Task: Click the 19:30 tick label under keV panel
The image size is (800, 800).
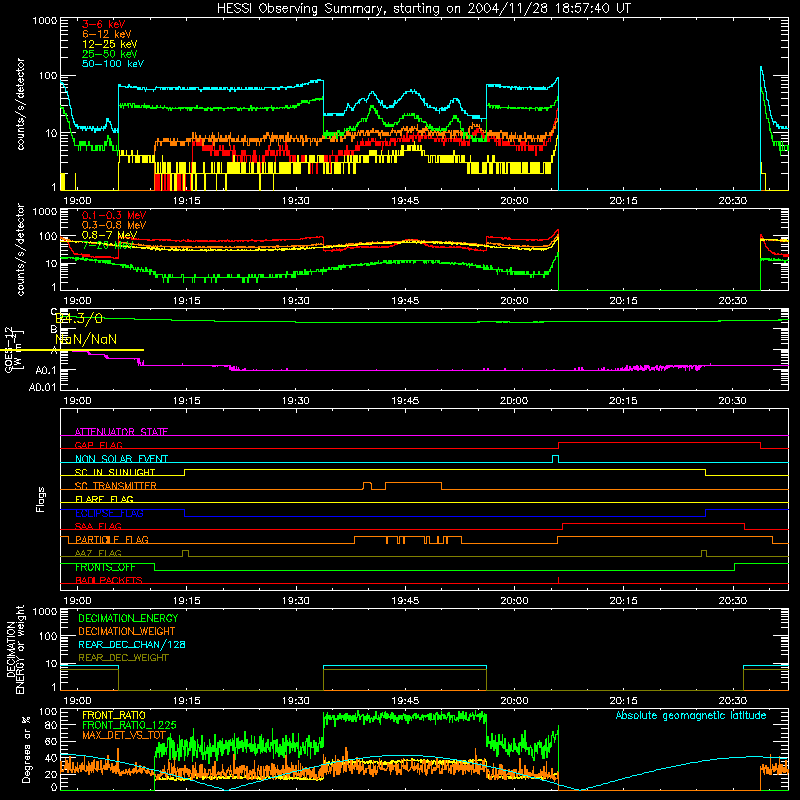Action: 295,201
